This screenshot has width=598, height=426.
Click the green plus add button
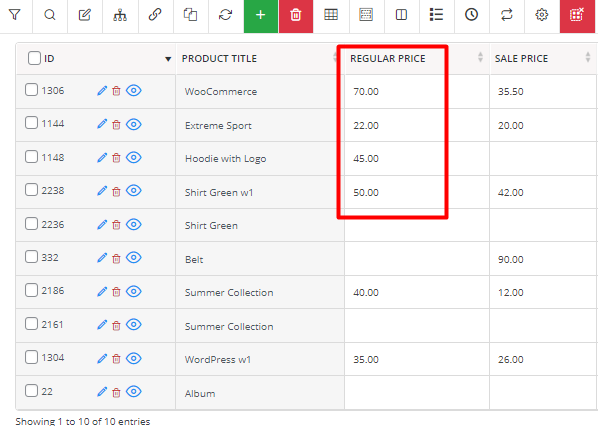tap(261, 15)
